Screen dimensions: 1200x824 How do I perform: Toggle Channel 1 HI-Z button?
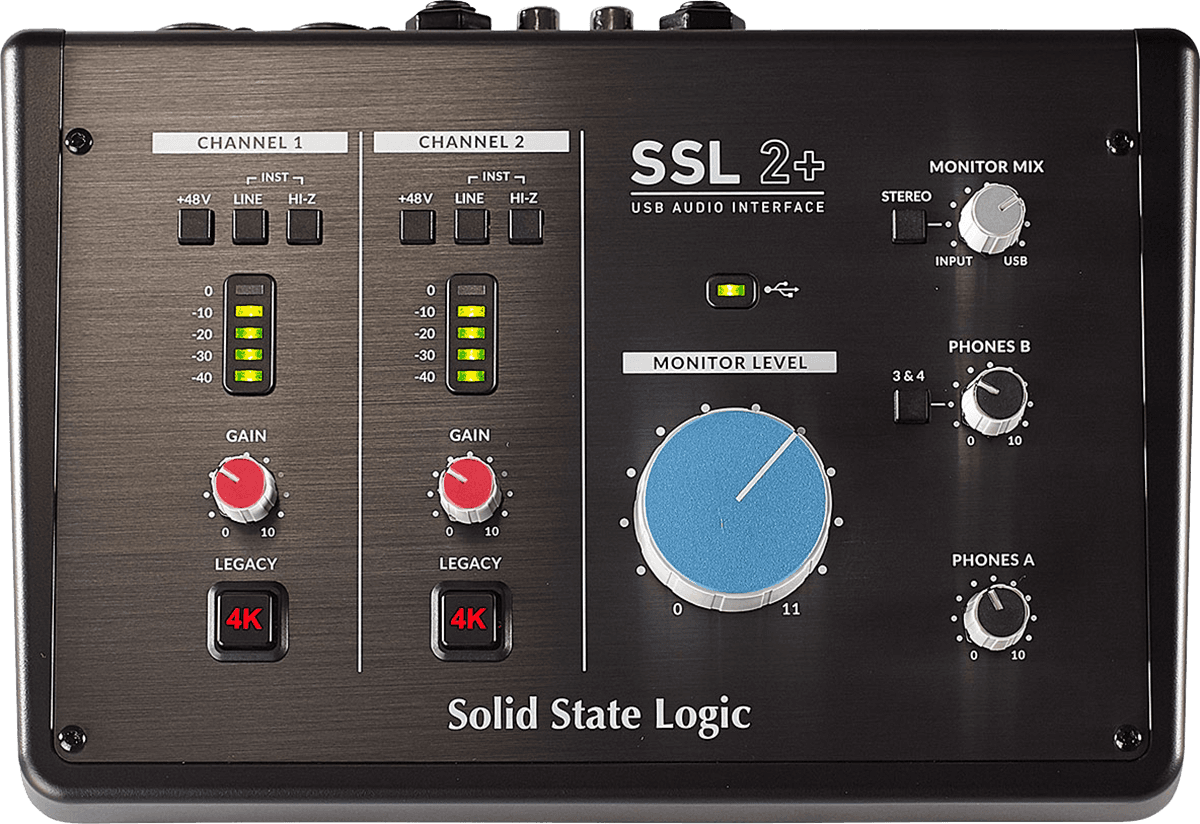pyautogui.click(x=304, y=227)
